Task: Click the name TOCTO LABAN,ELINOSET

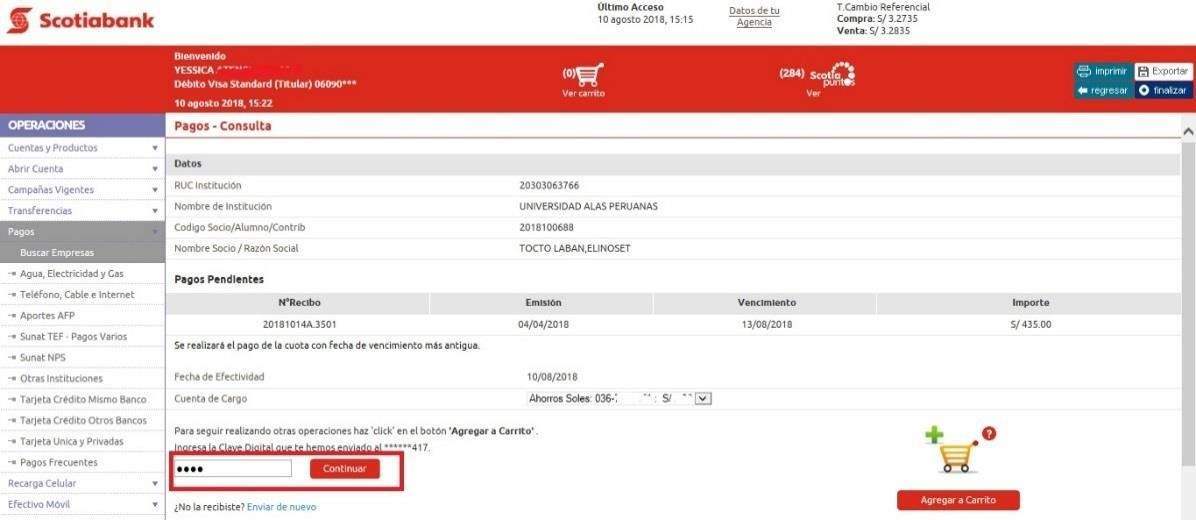Action: 575,249
